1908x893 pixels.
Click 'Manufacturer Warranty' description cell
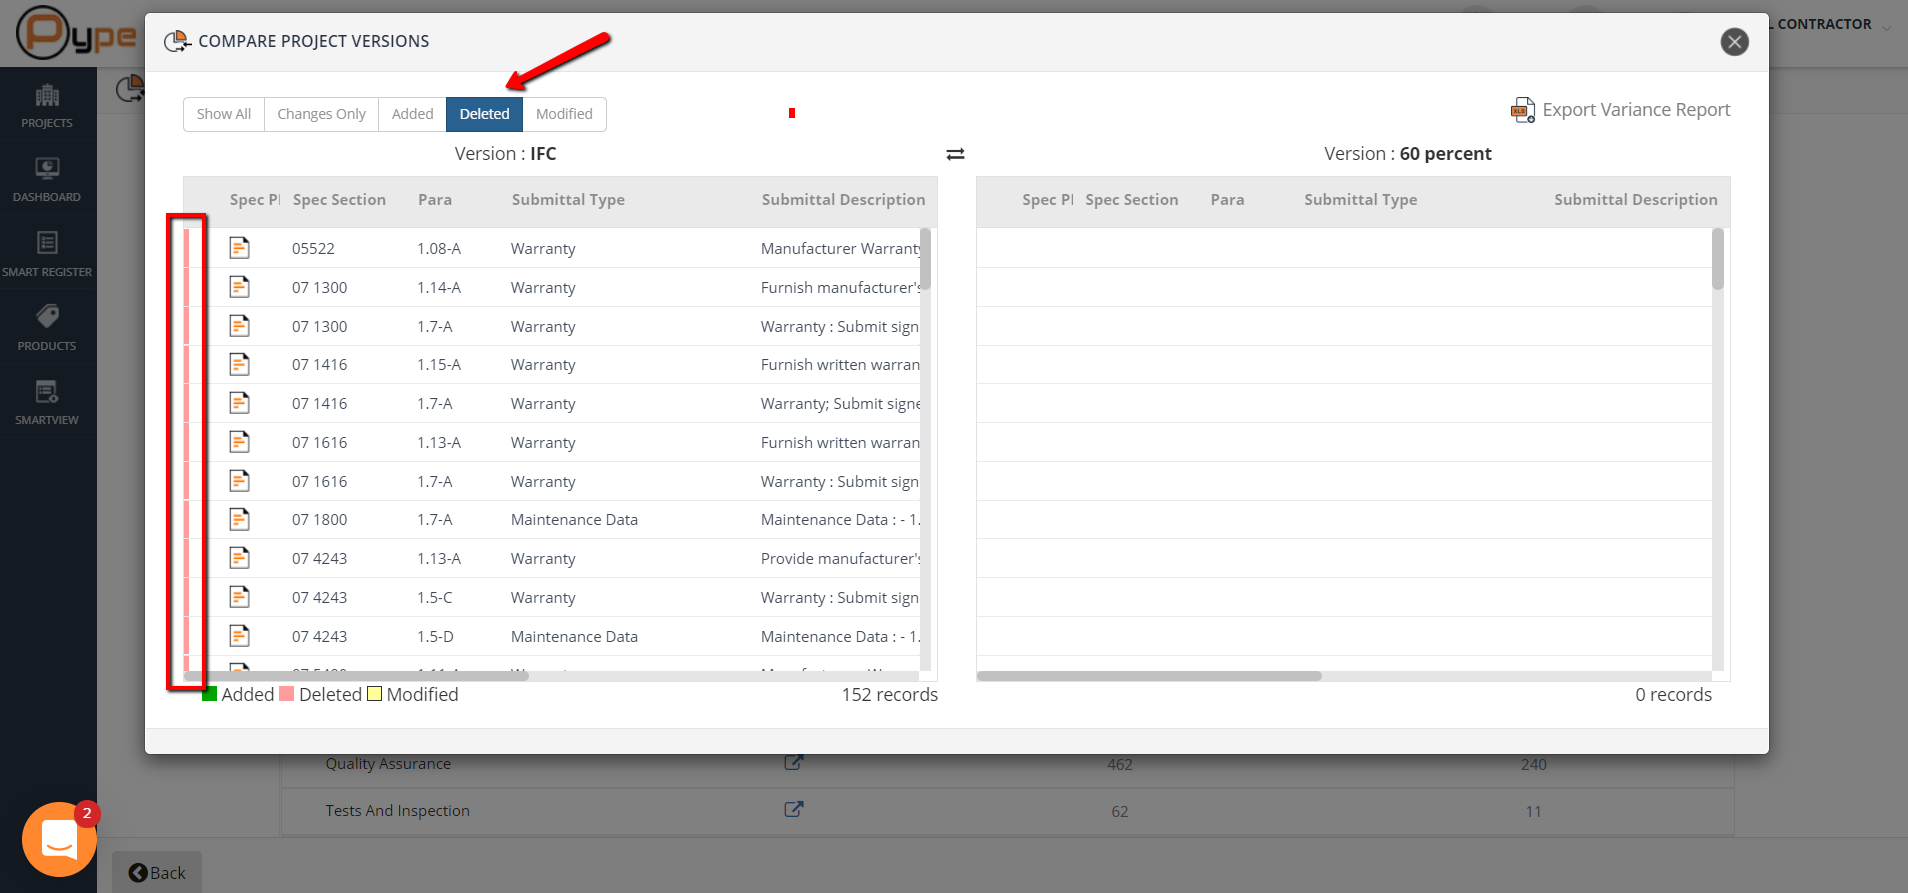point(840,248)
